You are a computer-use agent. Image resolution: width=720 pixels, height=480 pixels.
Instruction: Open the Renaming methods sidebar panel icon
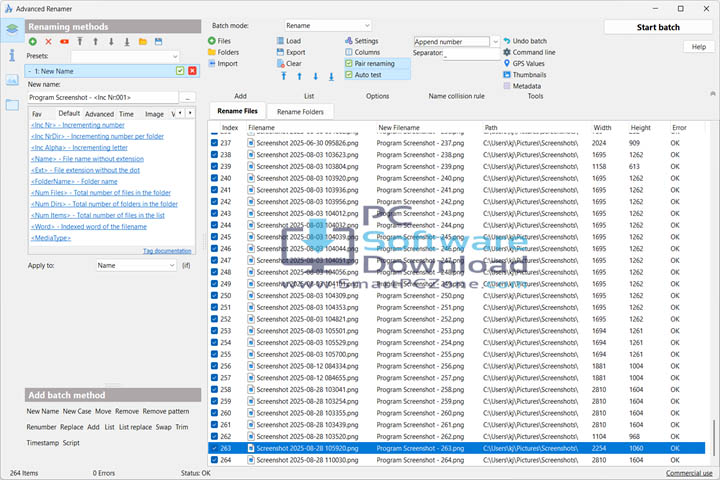pos(12,28)
